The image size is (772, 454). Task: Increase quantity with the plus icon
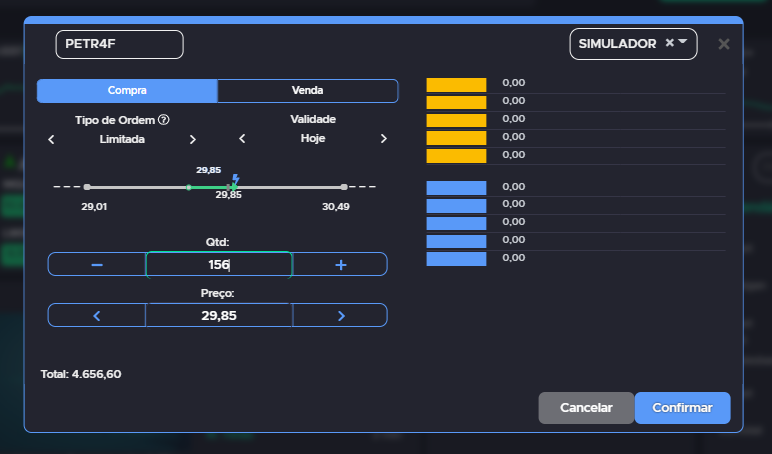340,265
